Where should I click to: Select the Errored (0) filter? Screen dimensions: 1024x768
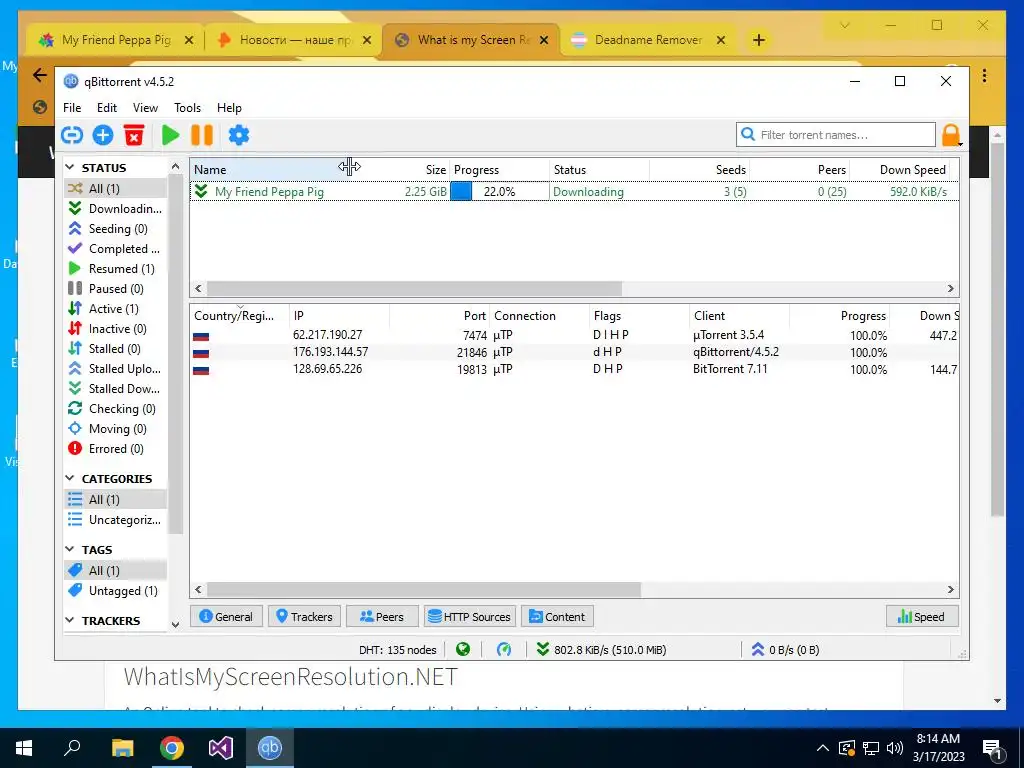pyautogui.click(x=116, y=449)
